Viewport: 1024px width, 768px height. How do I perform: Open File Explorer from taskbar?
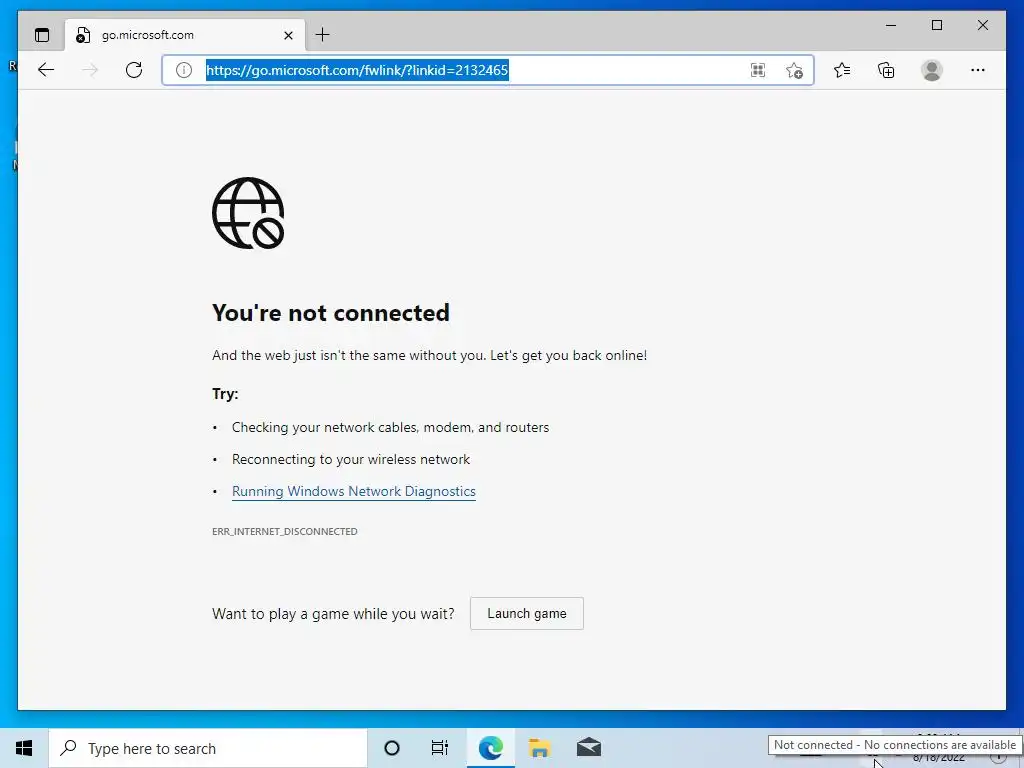tap(539, 748)
